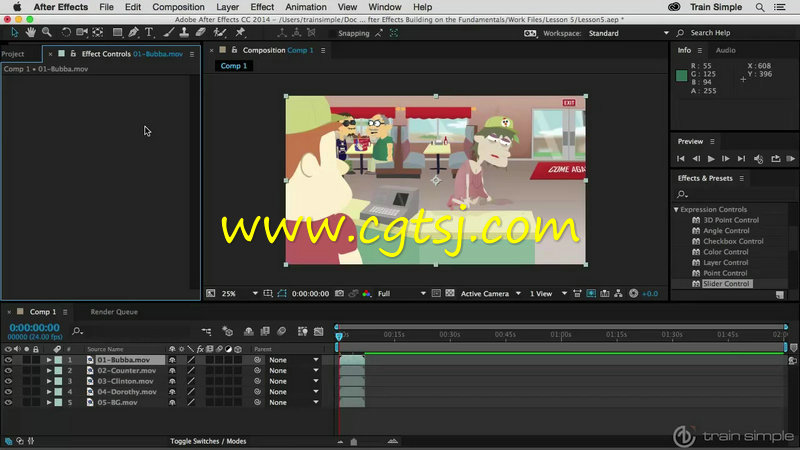Click the 01:00s mark on time ruler
The height and width of the screenshot is (450, 800).
(x=561, y=335)
